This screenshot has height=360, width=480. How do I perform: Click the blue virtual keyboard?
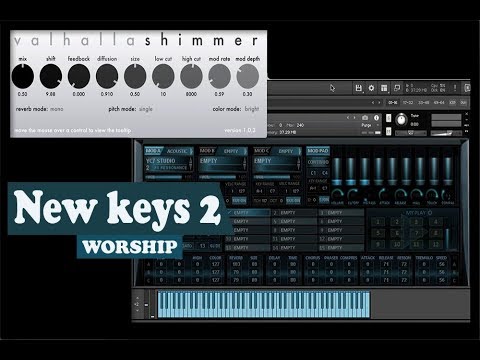(264, 304)
